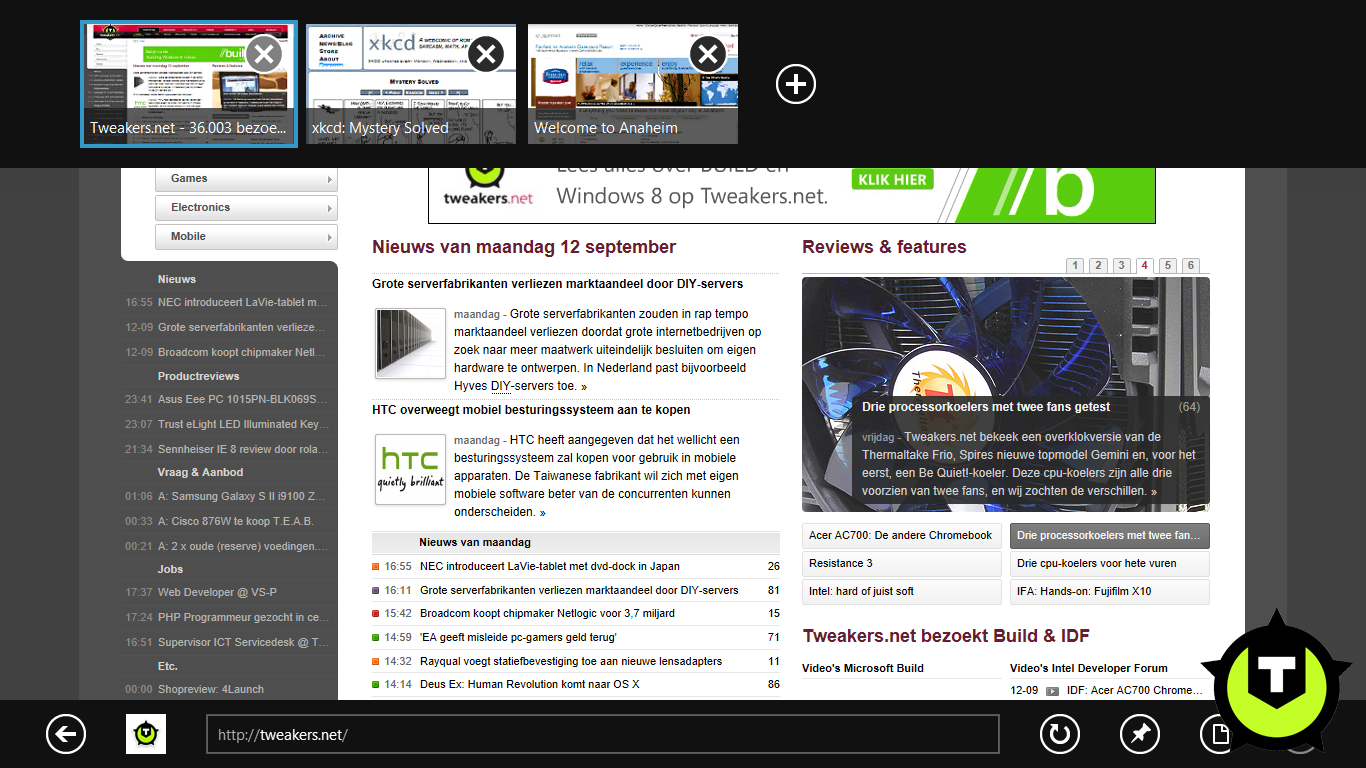Switch to the Welcome to Anaheim tab
1366x768 pixels.
(633, 84)
